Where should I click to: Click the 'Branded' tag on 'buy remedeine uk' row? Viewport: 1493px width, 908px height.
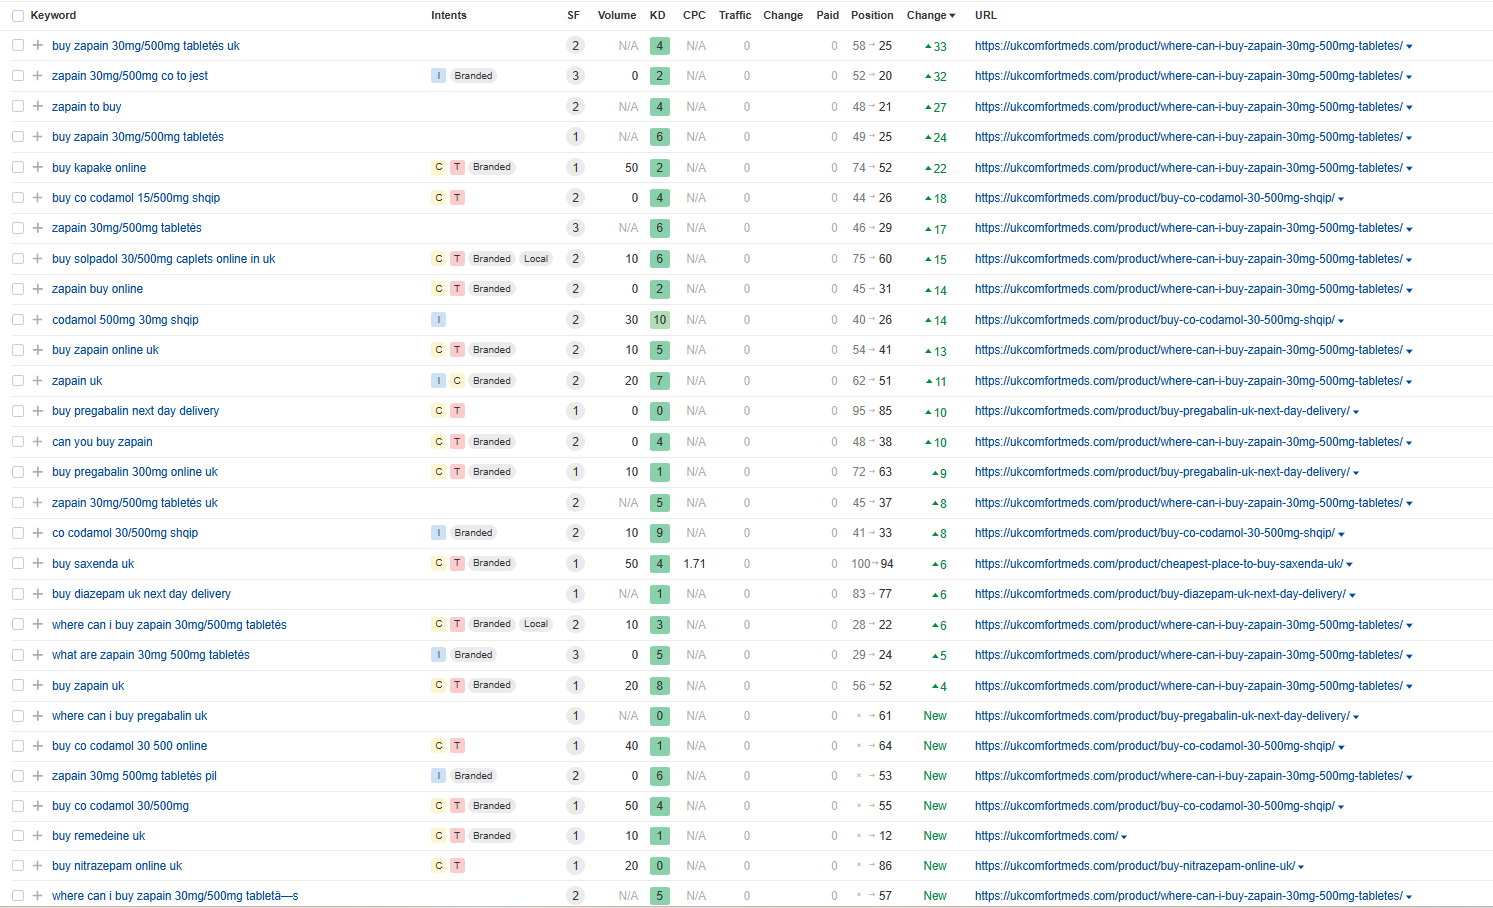tap(491, 836)
